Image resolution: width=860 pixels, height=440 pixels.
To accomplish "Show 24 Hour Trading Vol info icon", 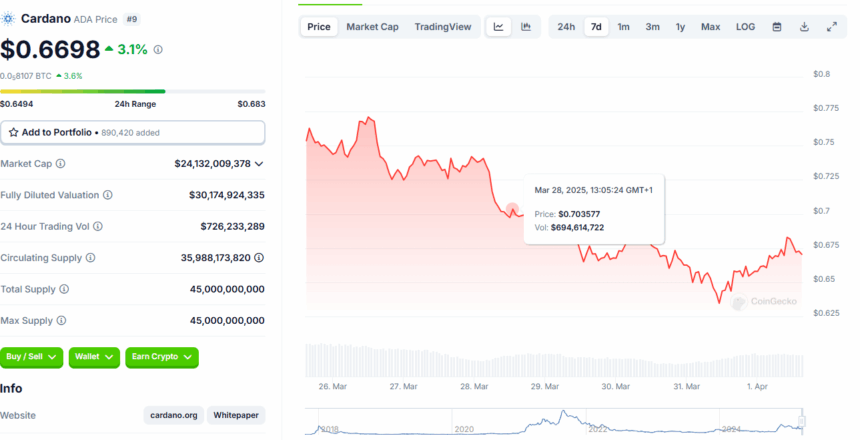I will (98, 226).
